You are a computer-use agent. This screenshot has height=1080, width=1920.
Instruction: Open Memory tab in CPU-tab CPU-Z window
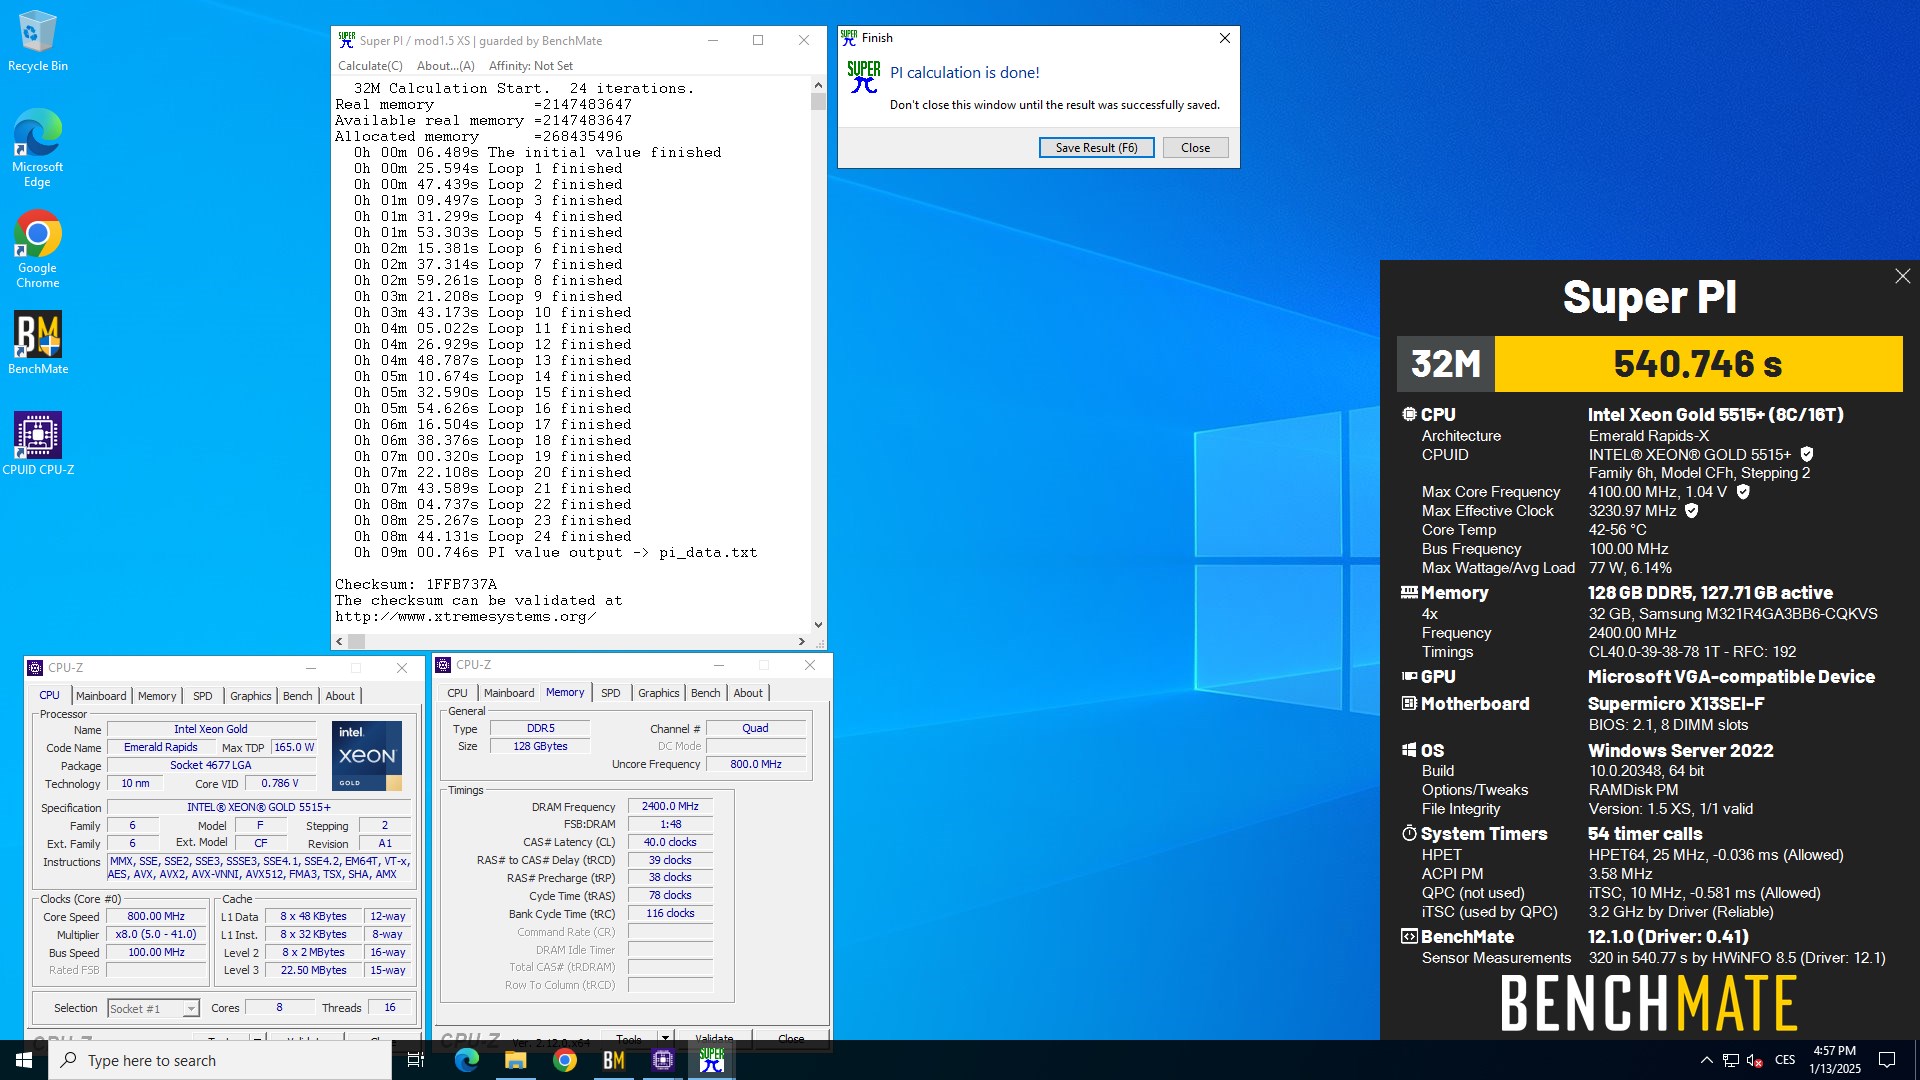[x=157, y=696]
